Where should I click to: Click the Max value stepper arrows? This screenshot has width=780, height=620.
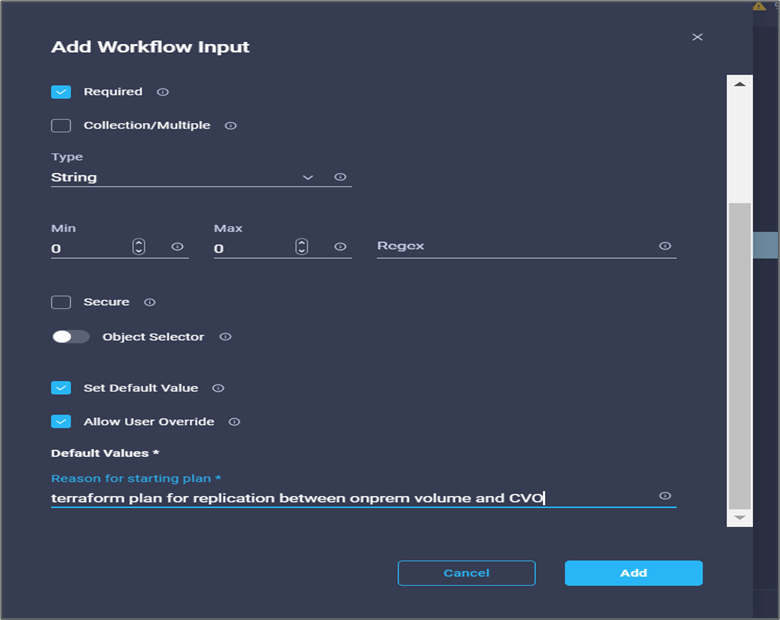301,246
